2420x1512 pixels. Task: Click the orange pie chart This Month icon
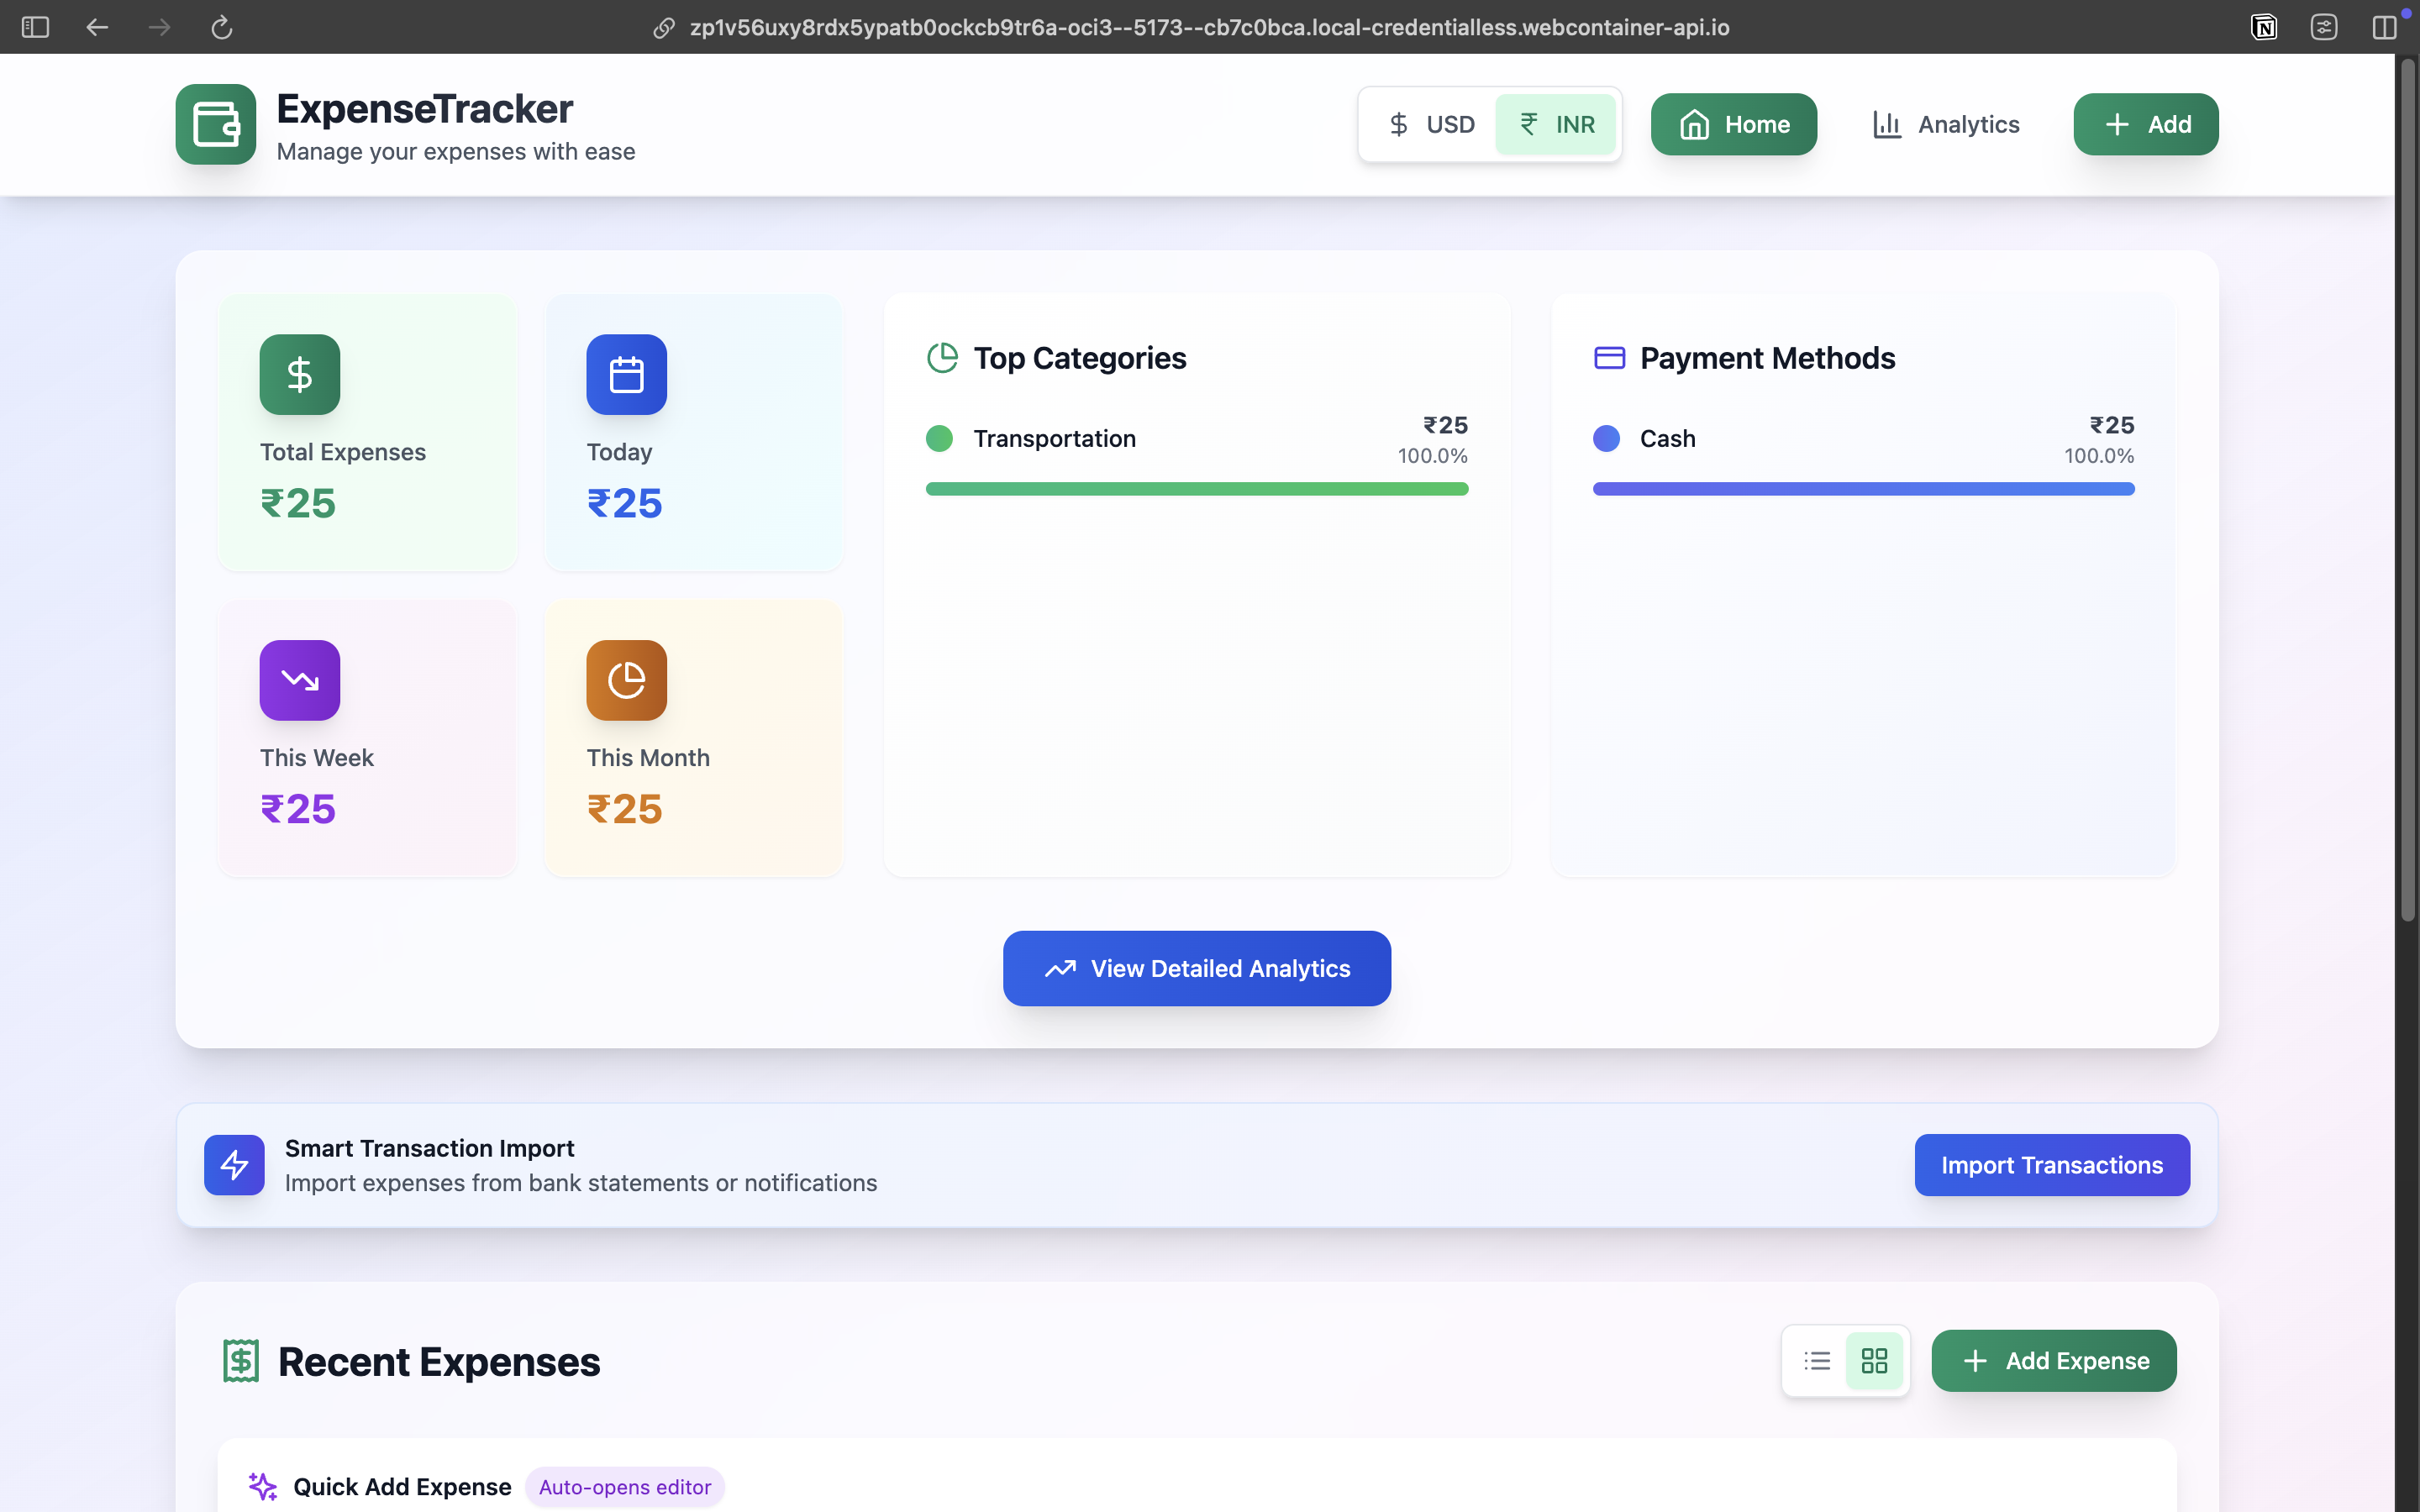click(626, 680)
